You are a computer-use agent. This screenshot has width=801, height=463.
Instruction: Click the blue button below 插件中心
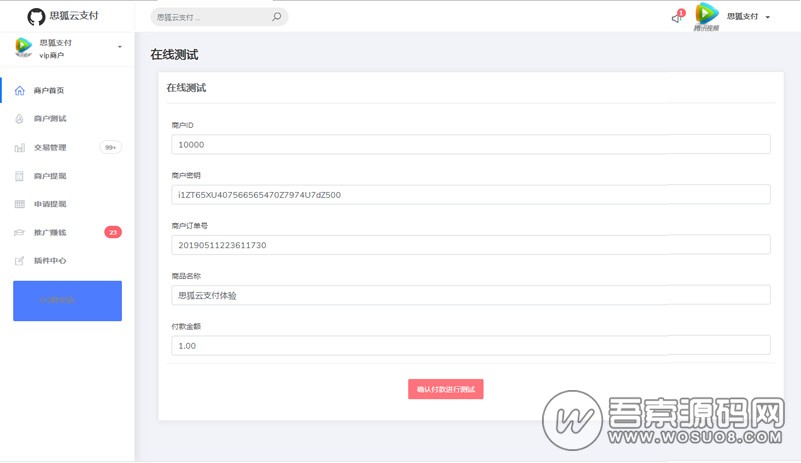coord(67,300)
